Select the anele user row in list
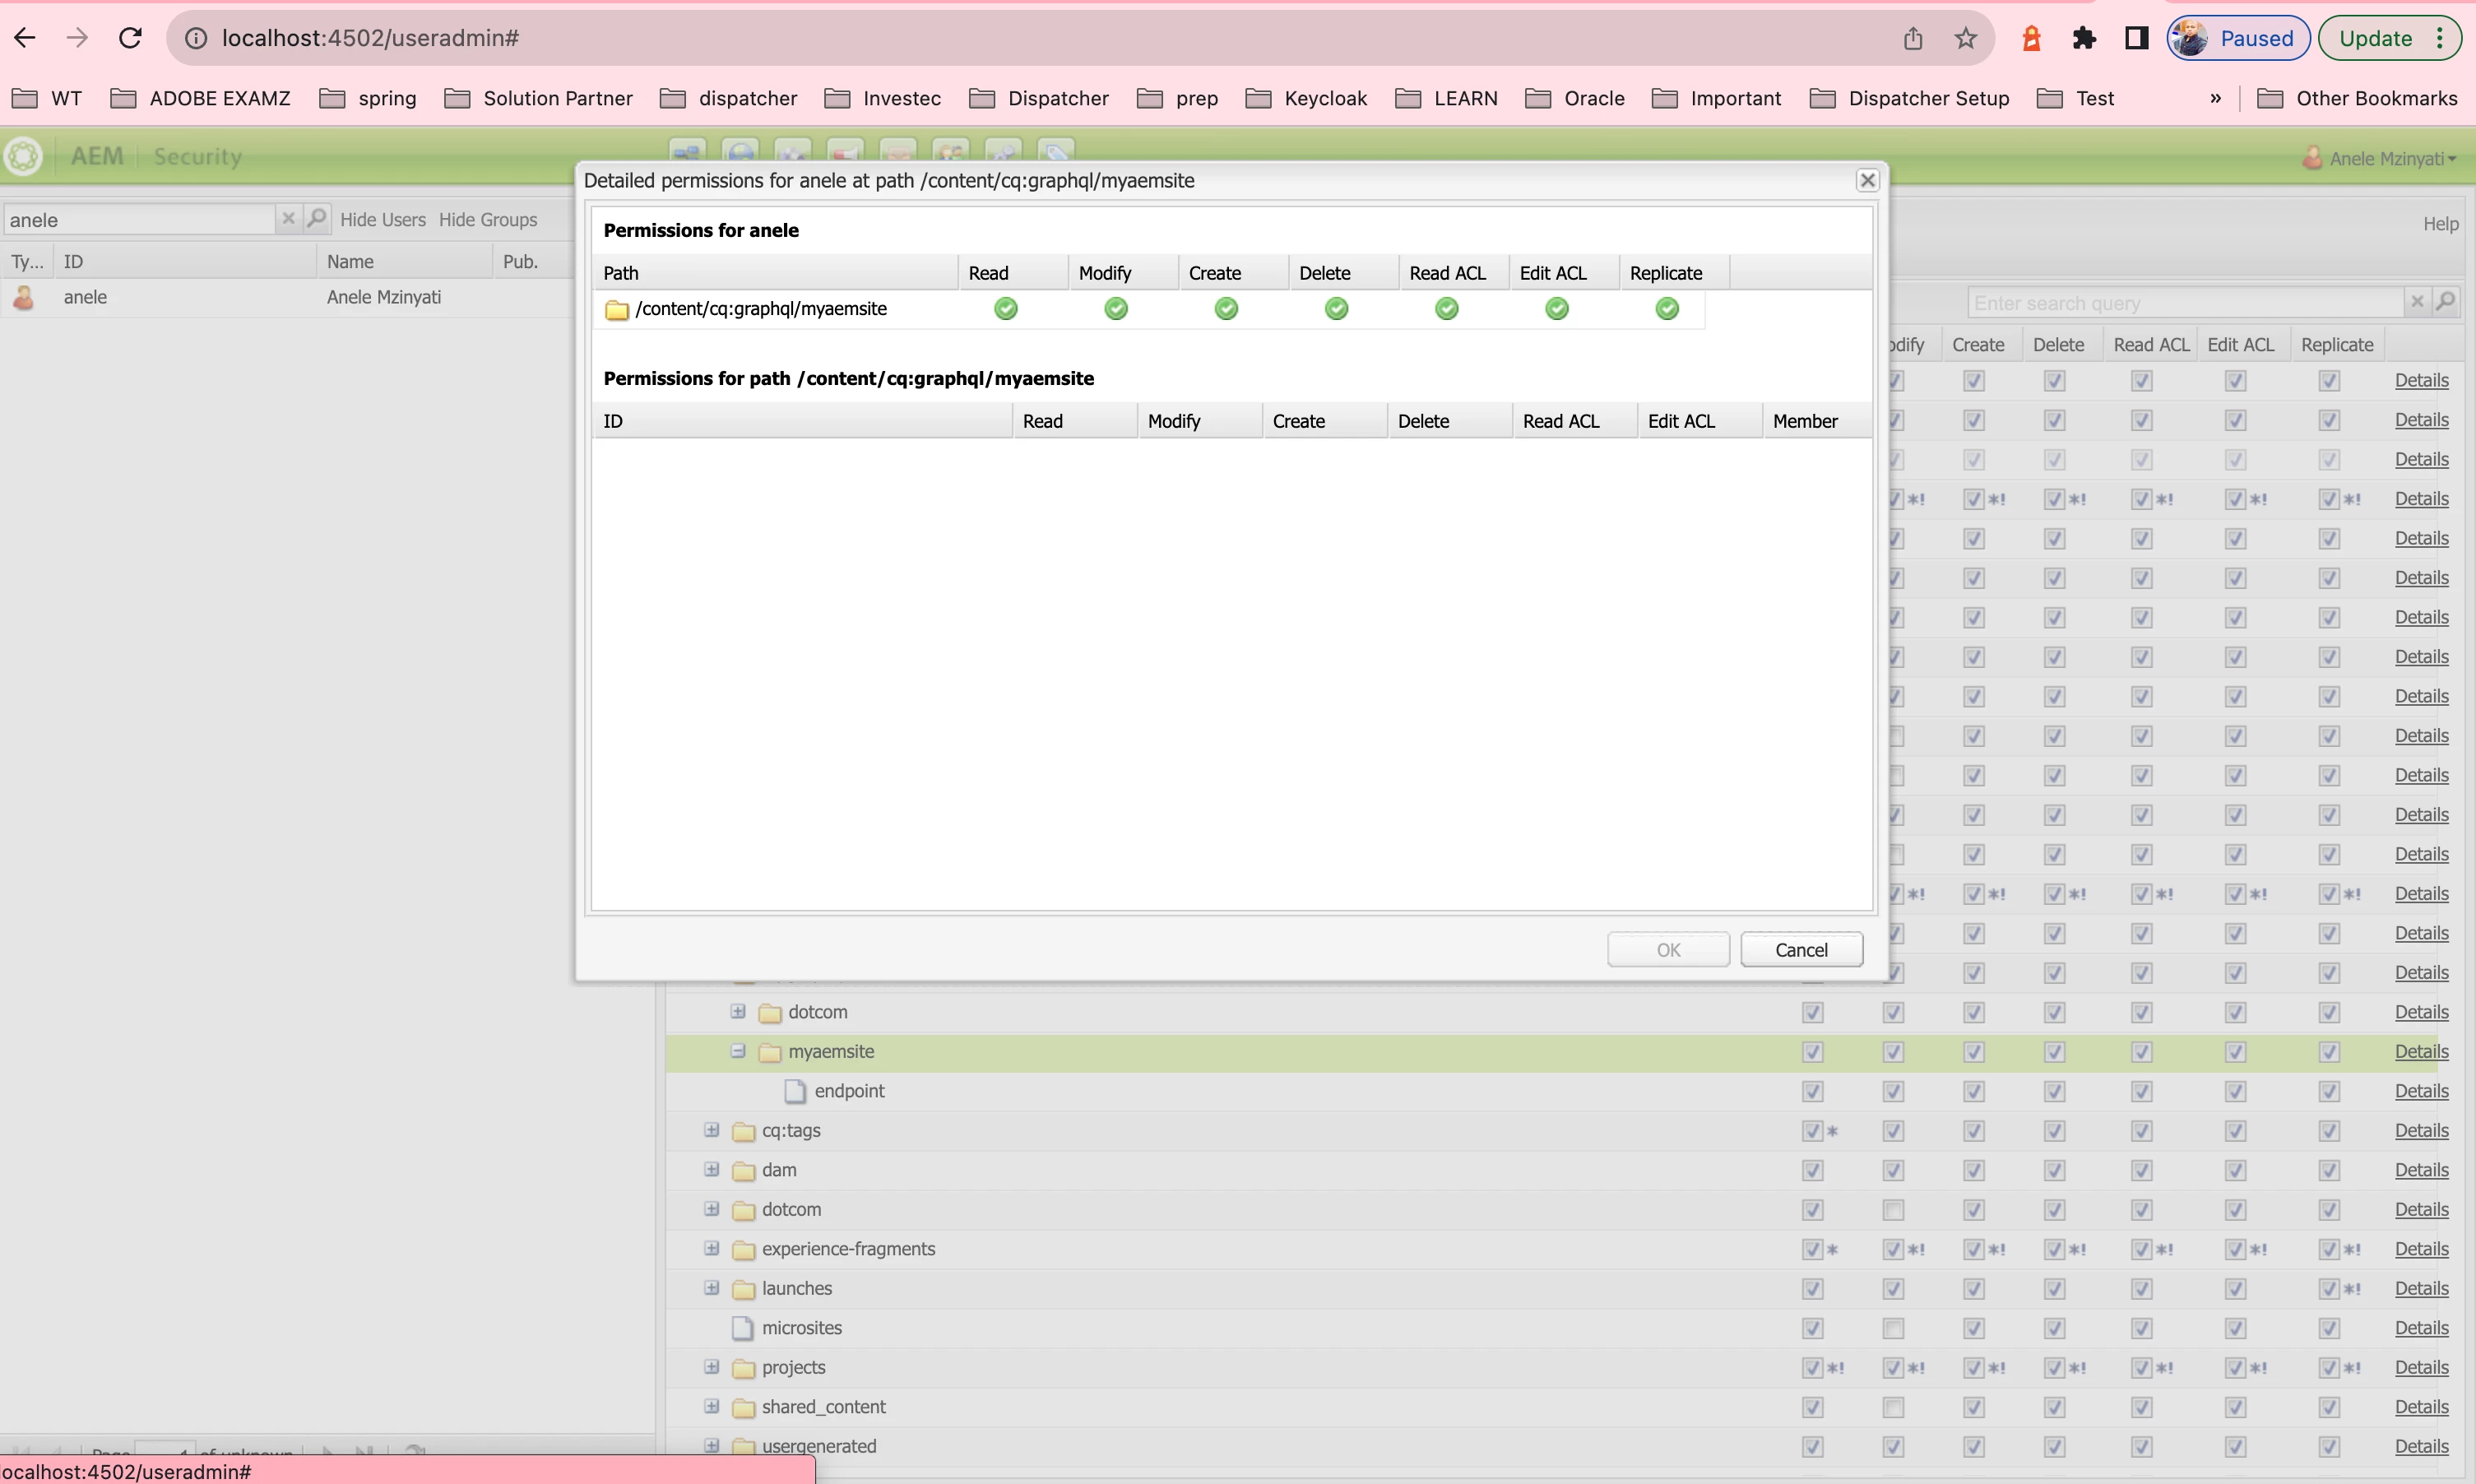This screenshot has height=1484, width=2476. pyautogui.click(x=85, y=297)
